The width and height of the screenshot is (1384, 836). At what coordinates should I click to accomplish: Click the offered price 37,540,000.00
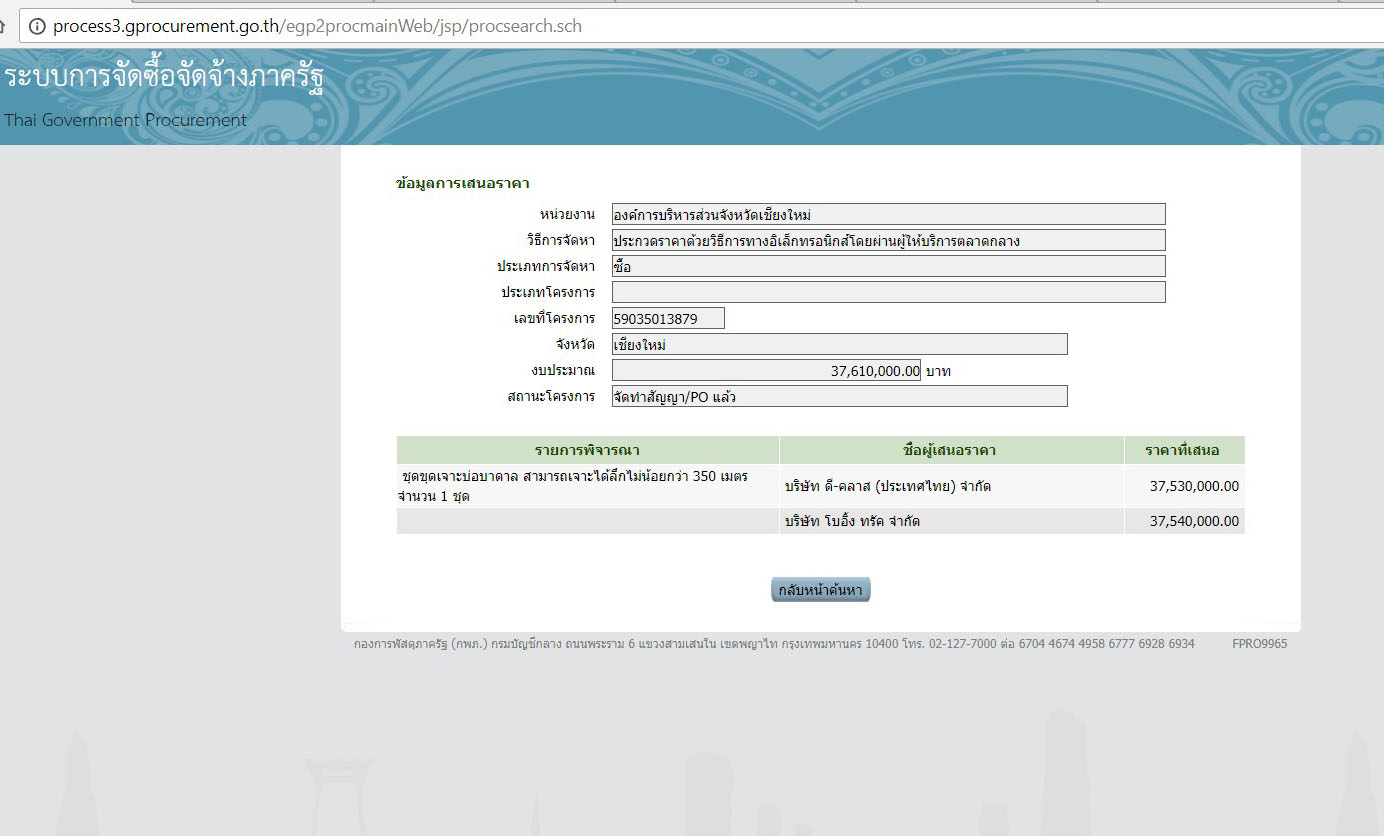[x=1194, y=521]
